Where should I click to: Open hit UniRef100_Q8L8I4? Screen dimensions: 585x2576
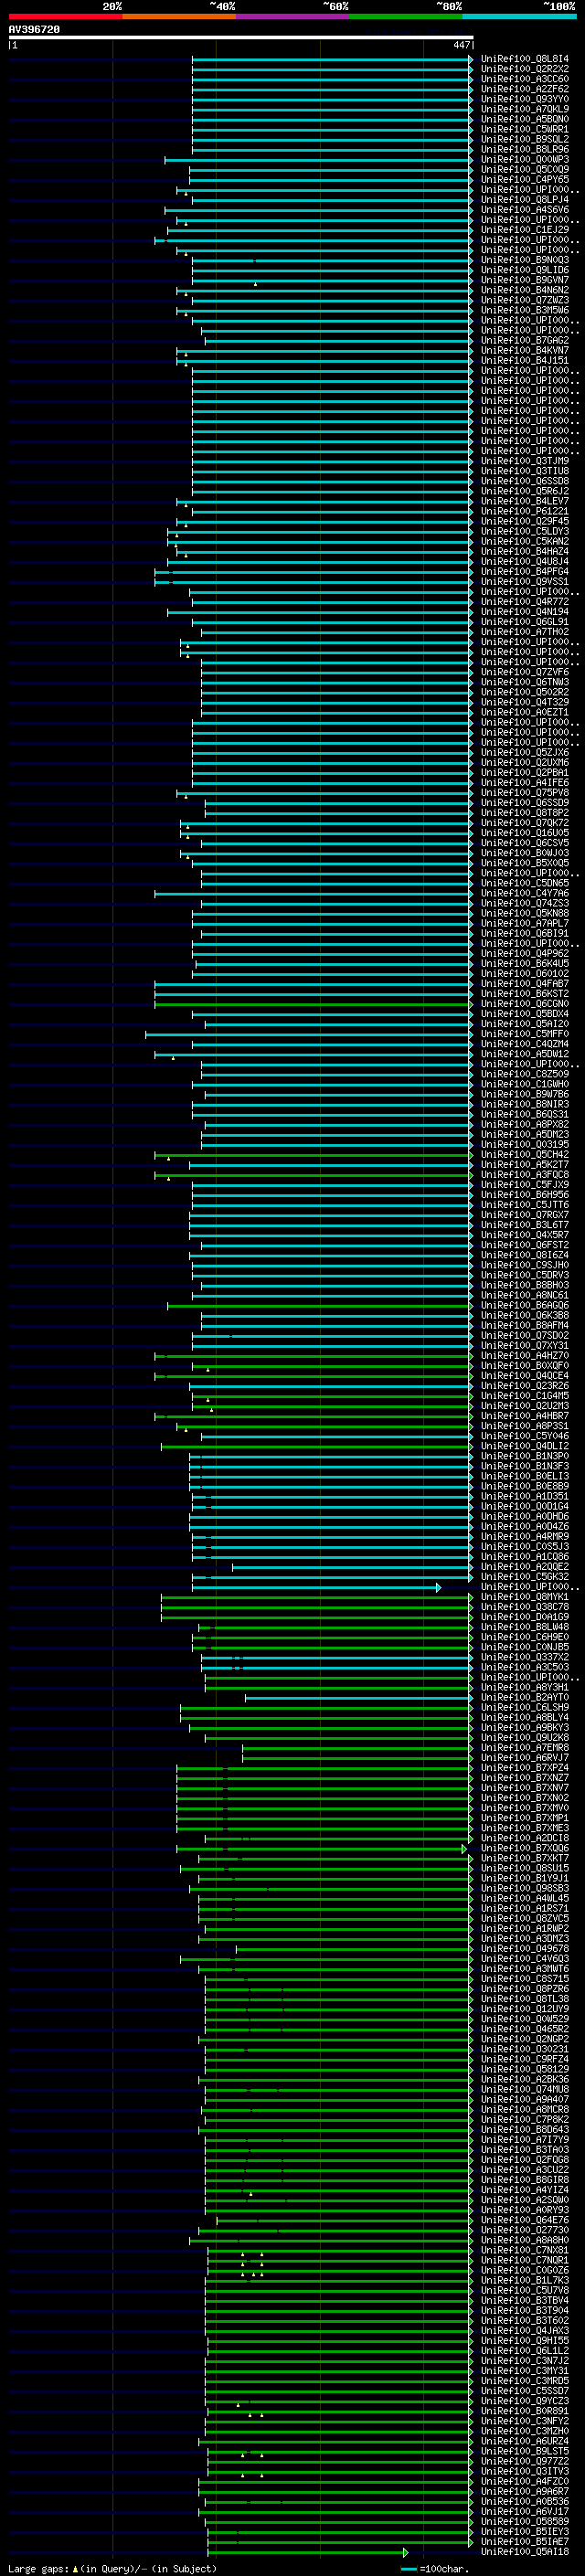coord(525,59)
